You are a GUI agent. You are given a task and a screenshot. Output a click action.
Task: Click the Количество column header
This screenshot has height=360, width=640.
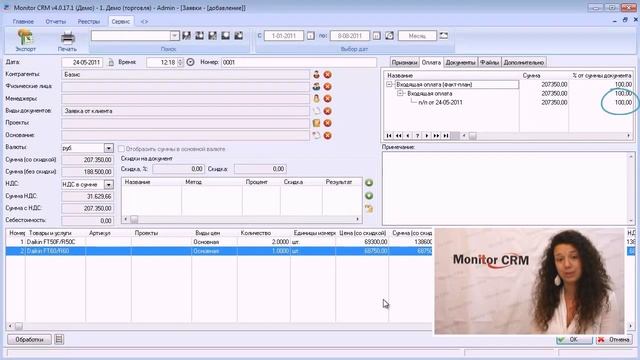[x=256, y=233]
